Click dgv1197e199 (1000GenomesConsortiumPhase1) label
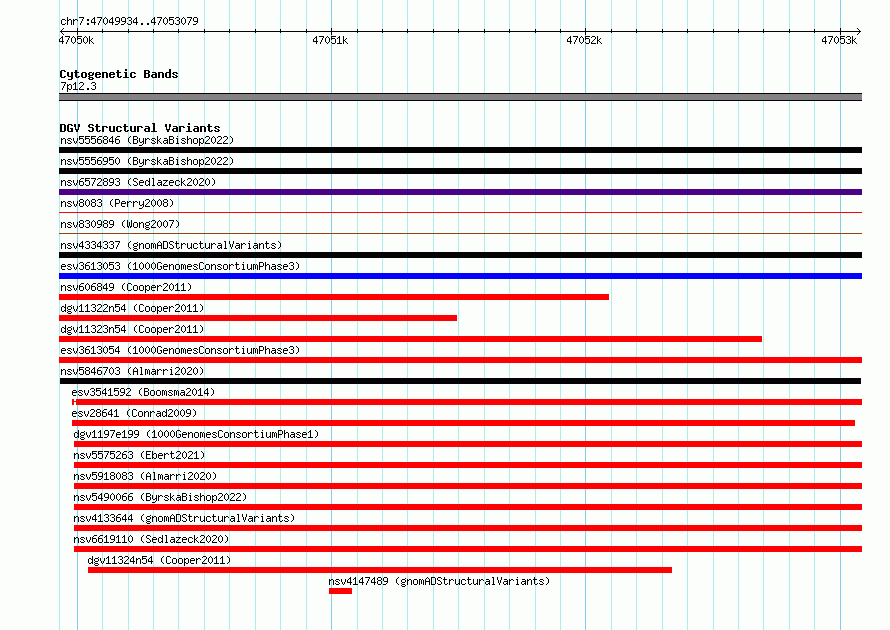This screenshot has width=890, height=630. [196, 434]
